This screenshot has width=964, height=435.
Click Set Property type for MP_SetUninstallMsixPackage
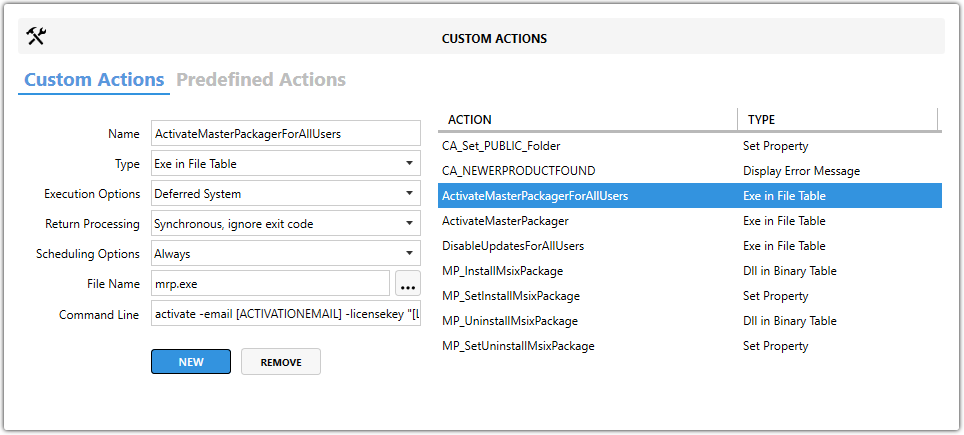pyautogui.click(x=775, y=346)
